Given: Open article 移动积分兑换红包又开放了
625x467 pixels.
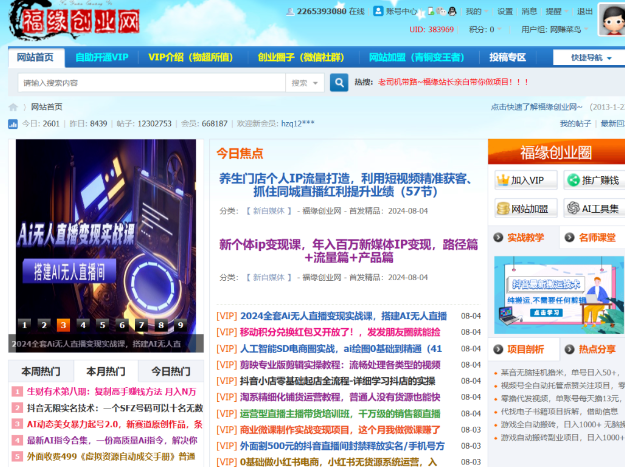Looking at the screenshot, I should point(340,332).
